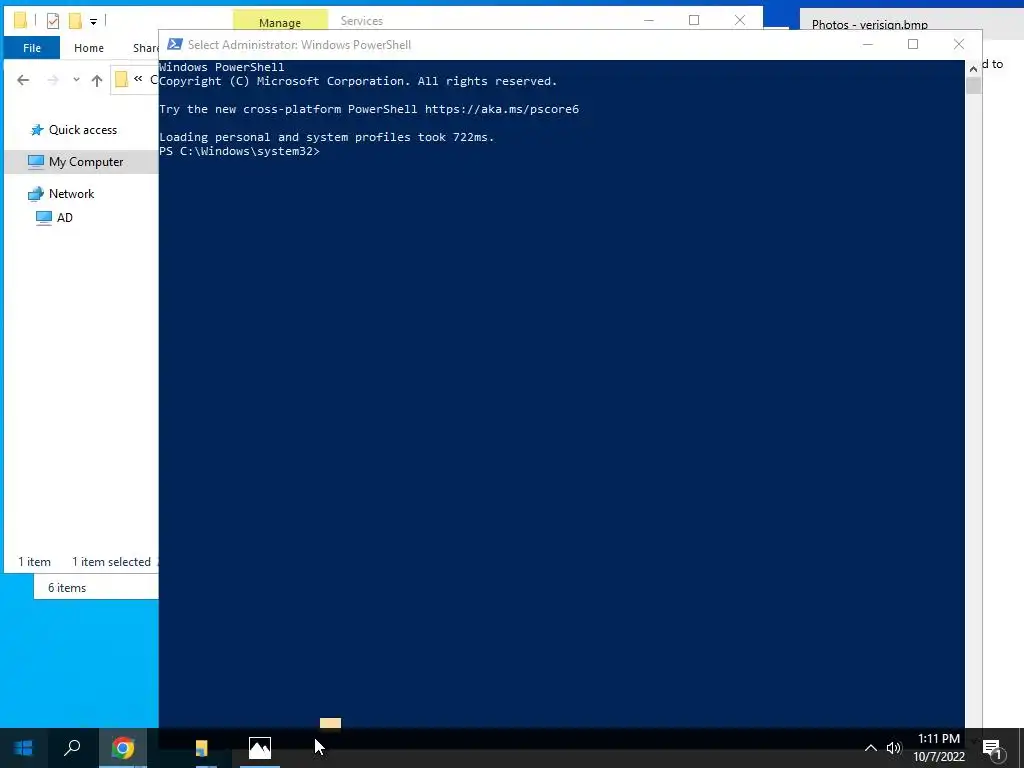Click the My Computer monitor icon
Image resolution: width=1024 pixels, height=768 pixels.
(36, 161)
